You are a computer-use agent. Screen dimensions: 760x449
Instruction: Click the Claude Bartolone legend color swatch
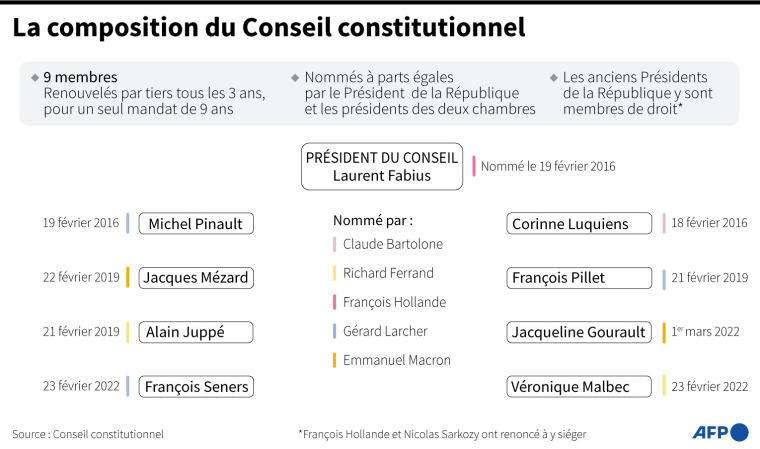(334, 244)
